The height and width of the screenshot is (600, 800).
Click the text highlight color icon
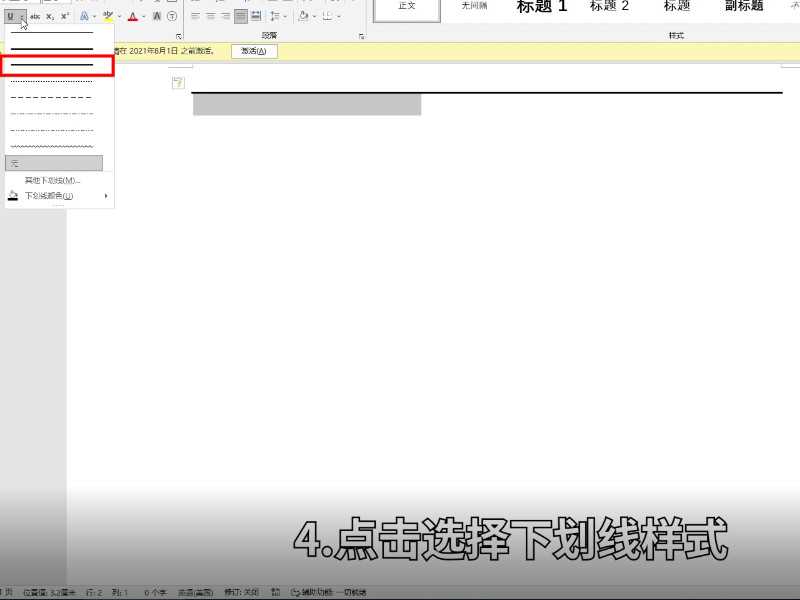coord(106,15)
